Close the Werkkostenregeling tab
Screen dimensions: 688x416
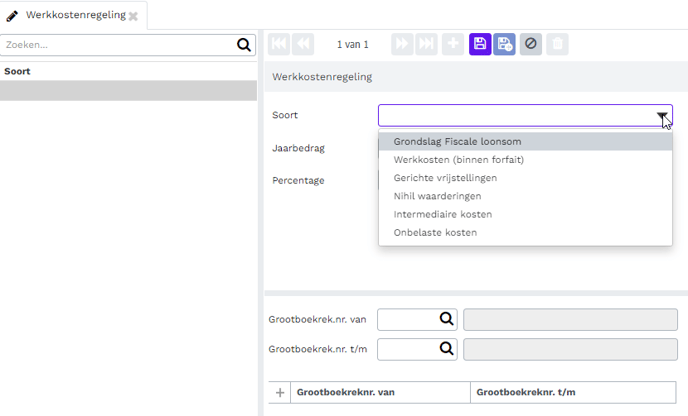coord(133,16)
